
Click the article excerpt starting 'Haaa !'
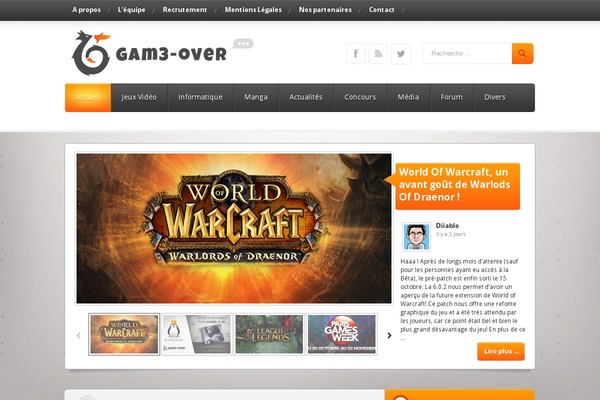pos(463,299)
